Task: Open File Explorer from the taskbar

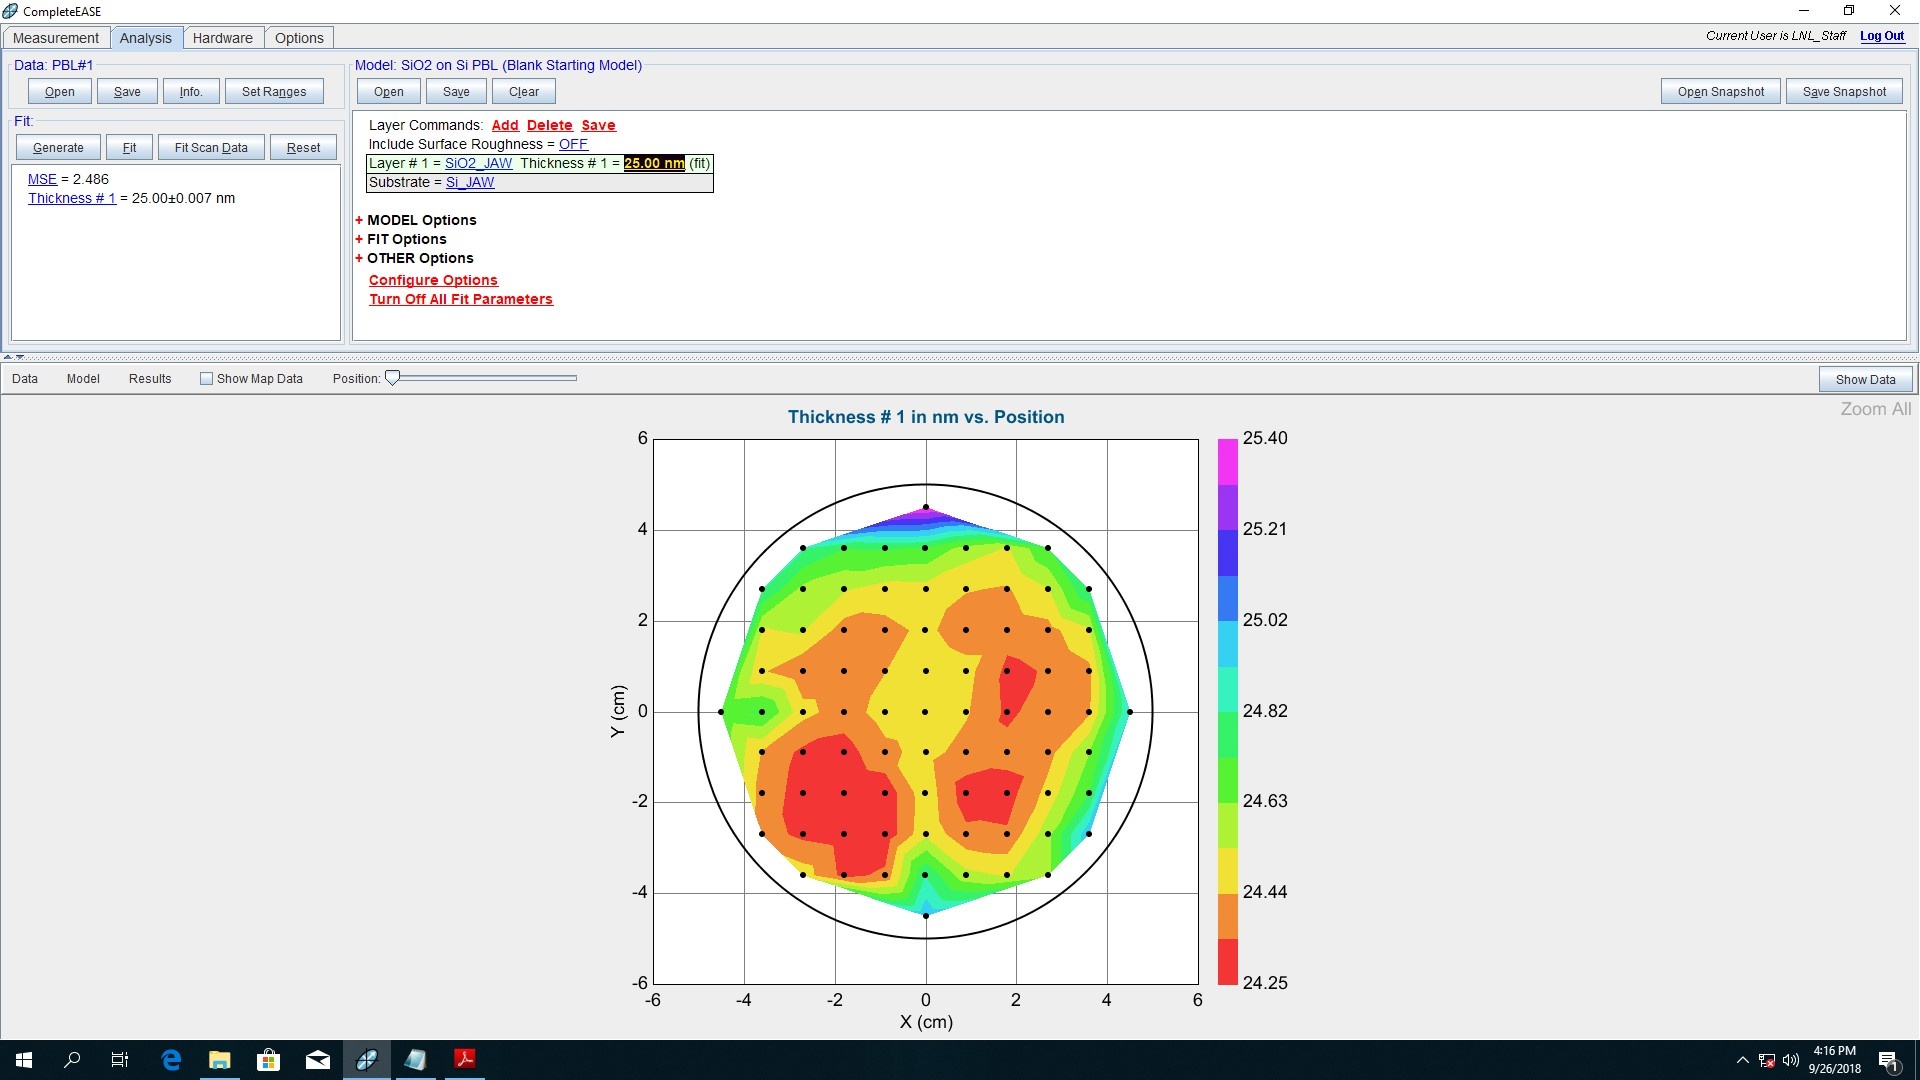Action: (x=219, y=1060)
